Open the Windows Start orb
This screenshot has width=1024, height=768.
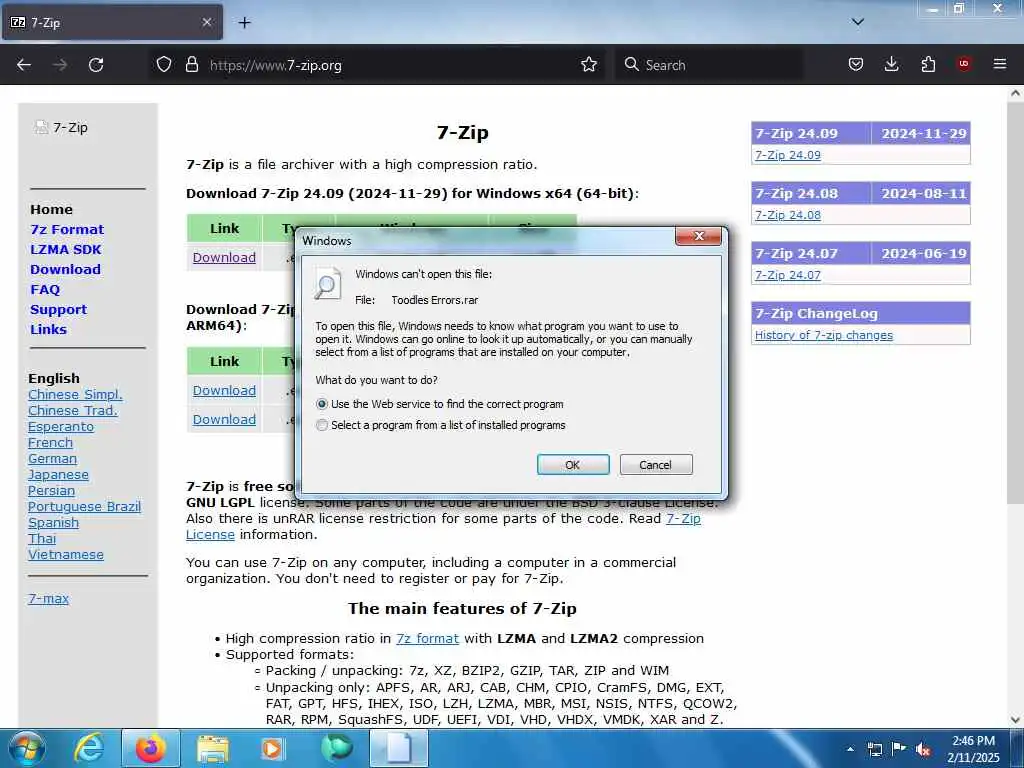pos(27,748)
